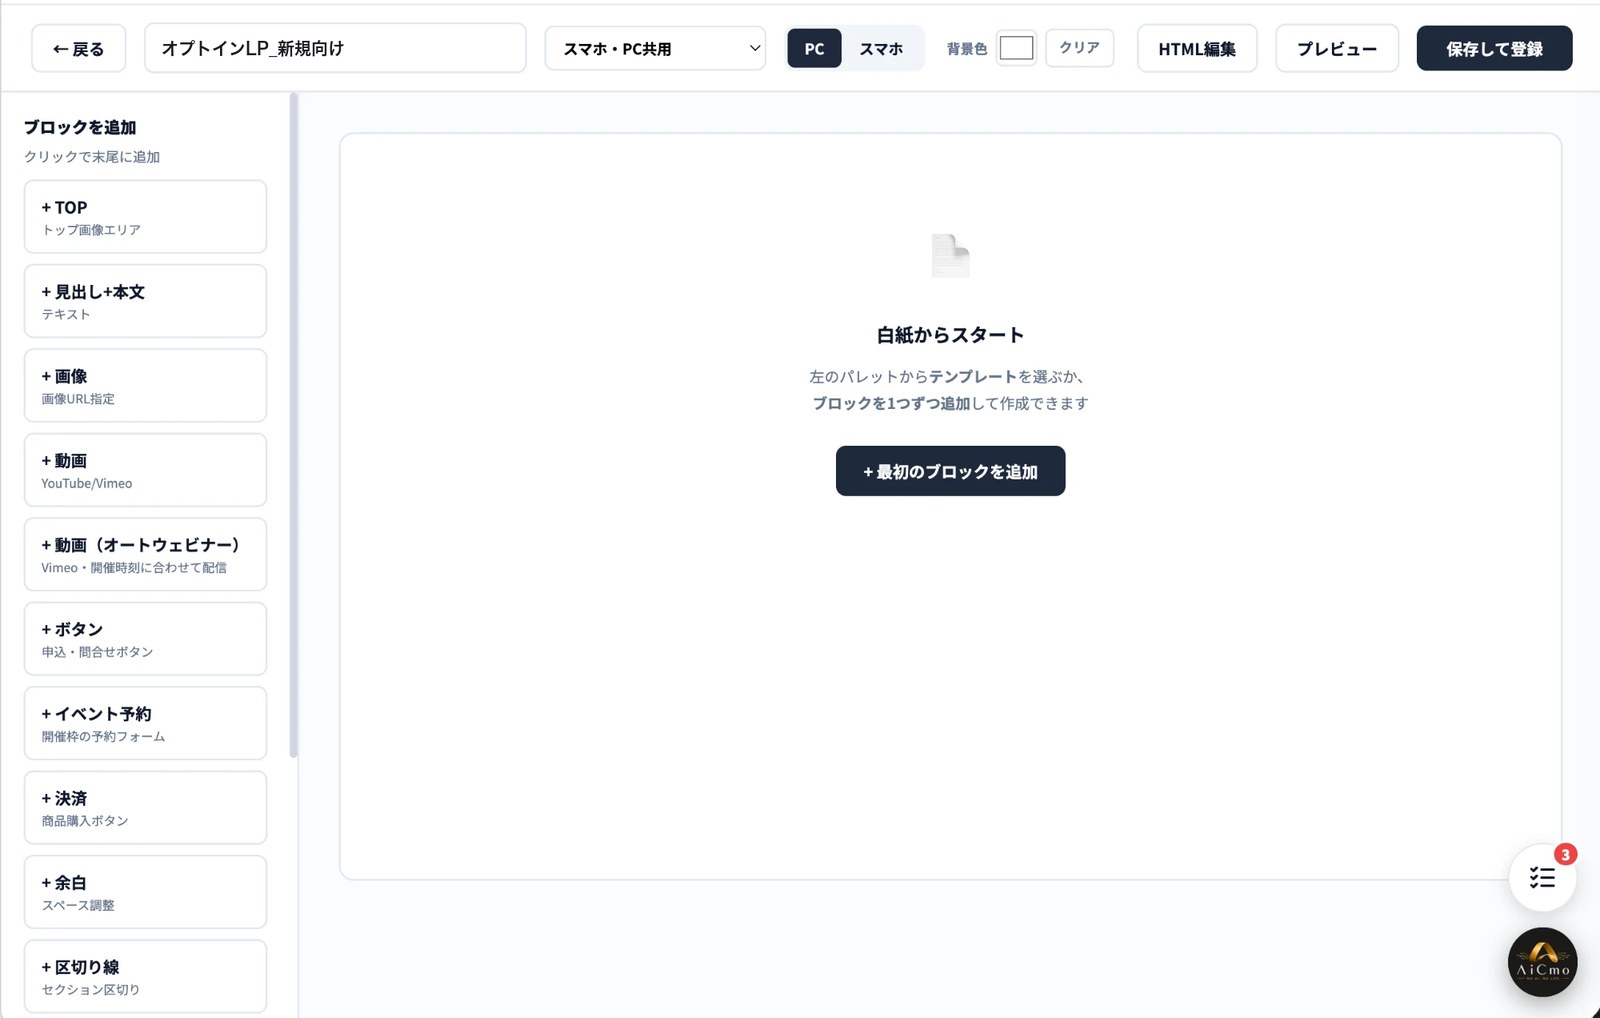Open the HTML編集 editor

(x=1197, y=48)
